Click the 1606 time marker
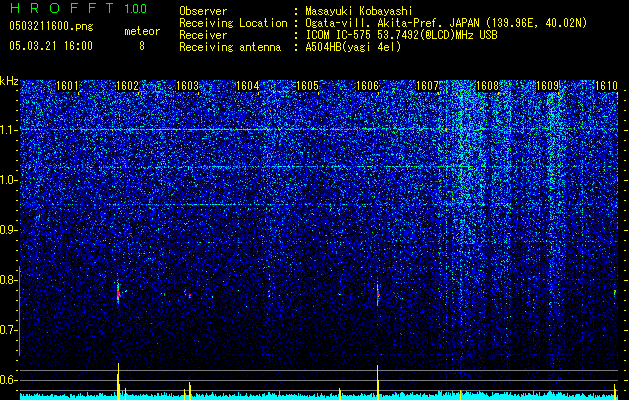 (x=367, y=86)
